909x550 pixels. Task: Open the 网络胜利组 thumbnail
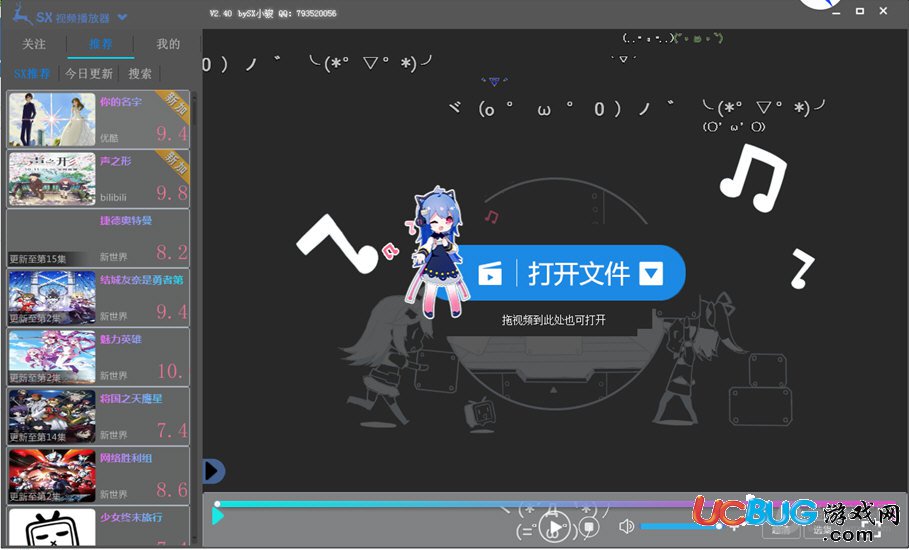tap(52, 475)
